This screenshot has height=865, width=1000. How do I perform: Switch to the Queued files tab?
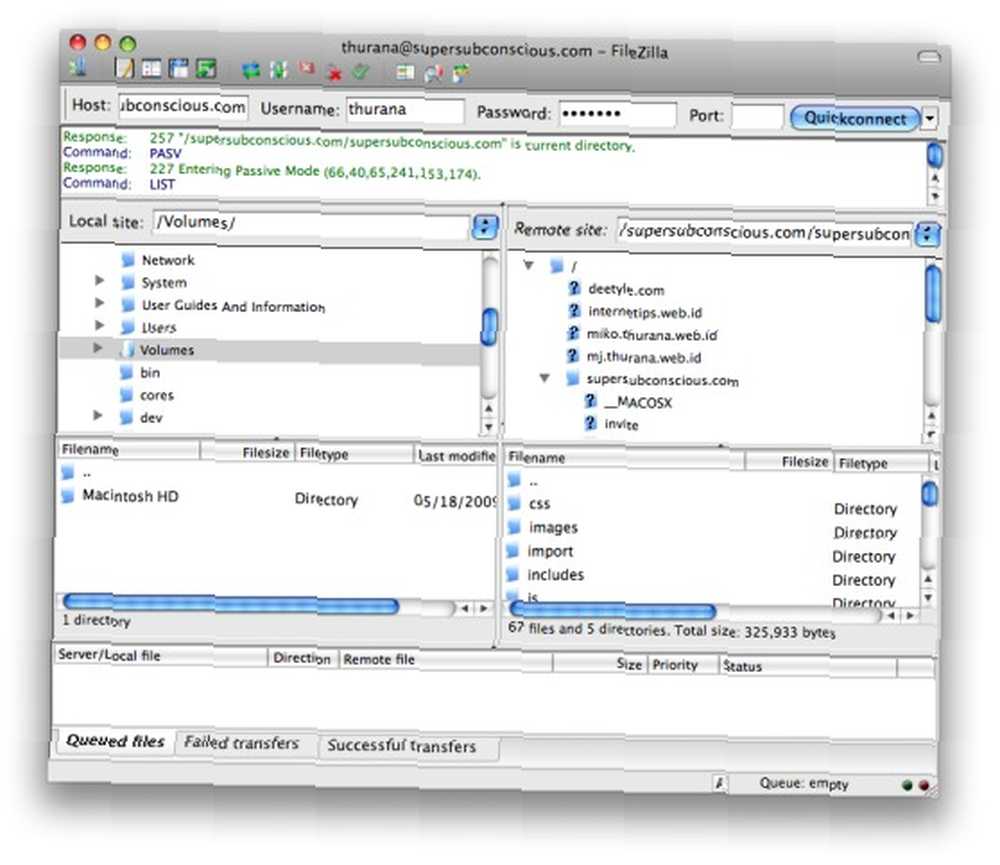[x=115, y=741]
